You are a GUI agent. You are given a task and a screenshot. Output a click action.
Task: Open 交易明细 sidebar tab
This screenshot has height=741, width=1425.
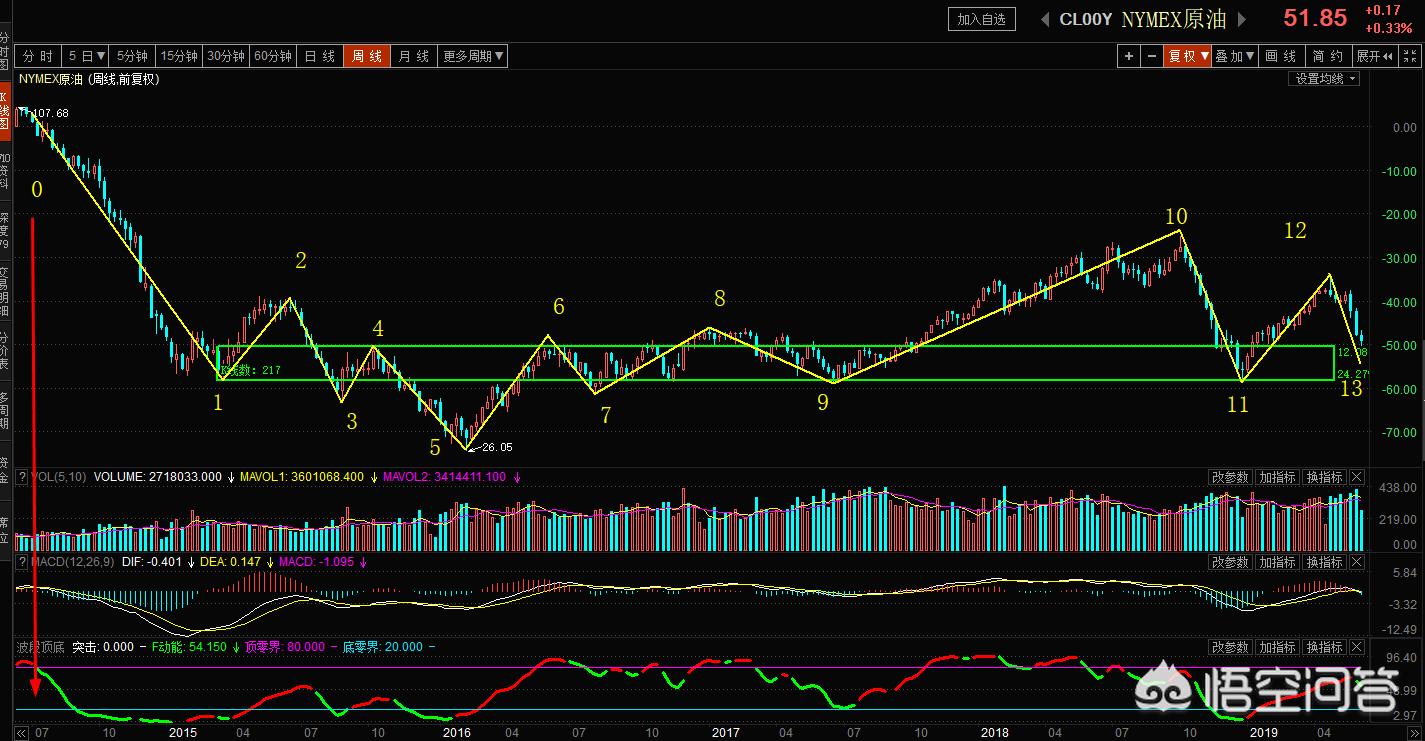click(x=5, y=292)
